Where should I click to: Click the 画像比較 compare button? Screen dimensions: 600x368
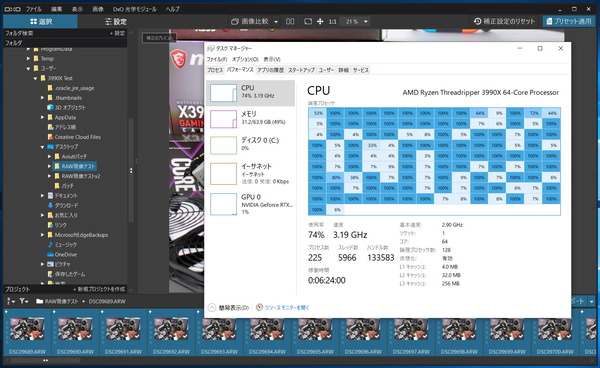[250, 21]
